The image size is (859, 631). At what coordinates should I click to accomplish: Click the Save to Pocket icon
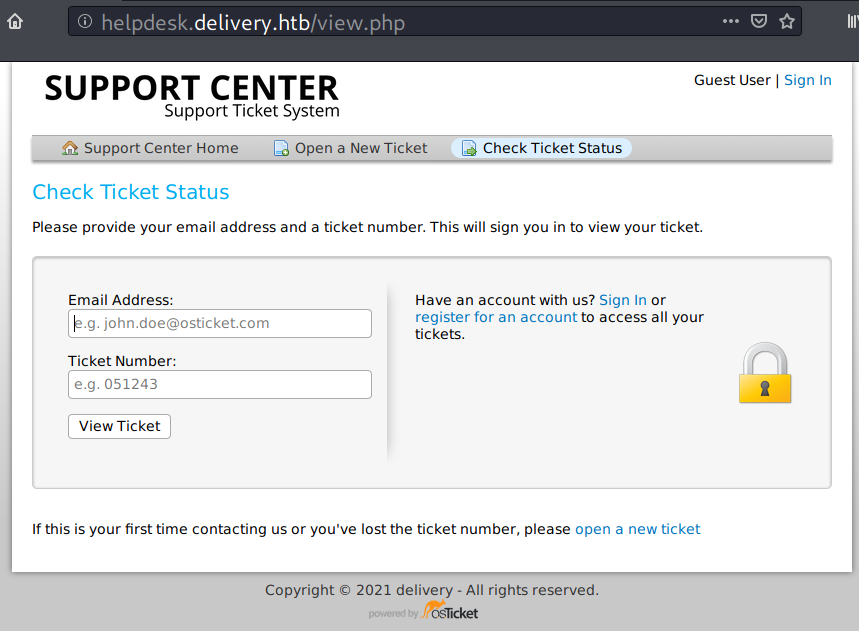click(x=759, y=21)
